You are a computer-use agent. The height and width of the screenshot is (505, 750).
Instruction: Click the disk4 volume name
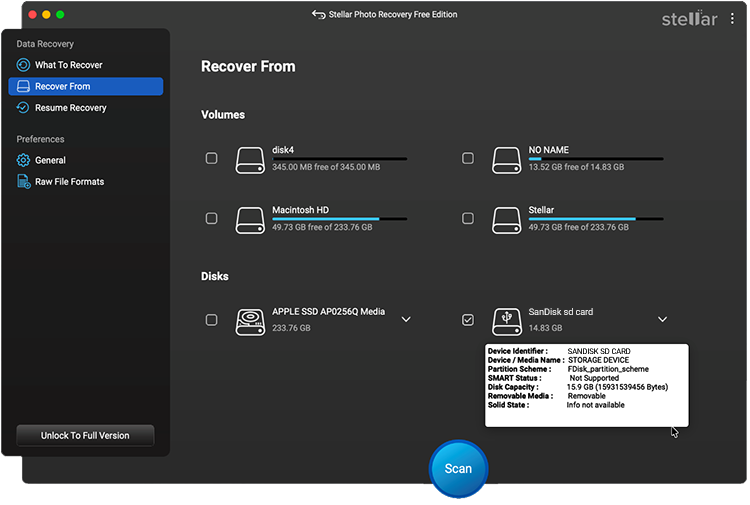click(283, 150)
